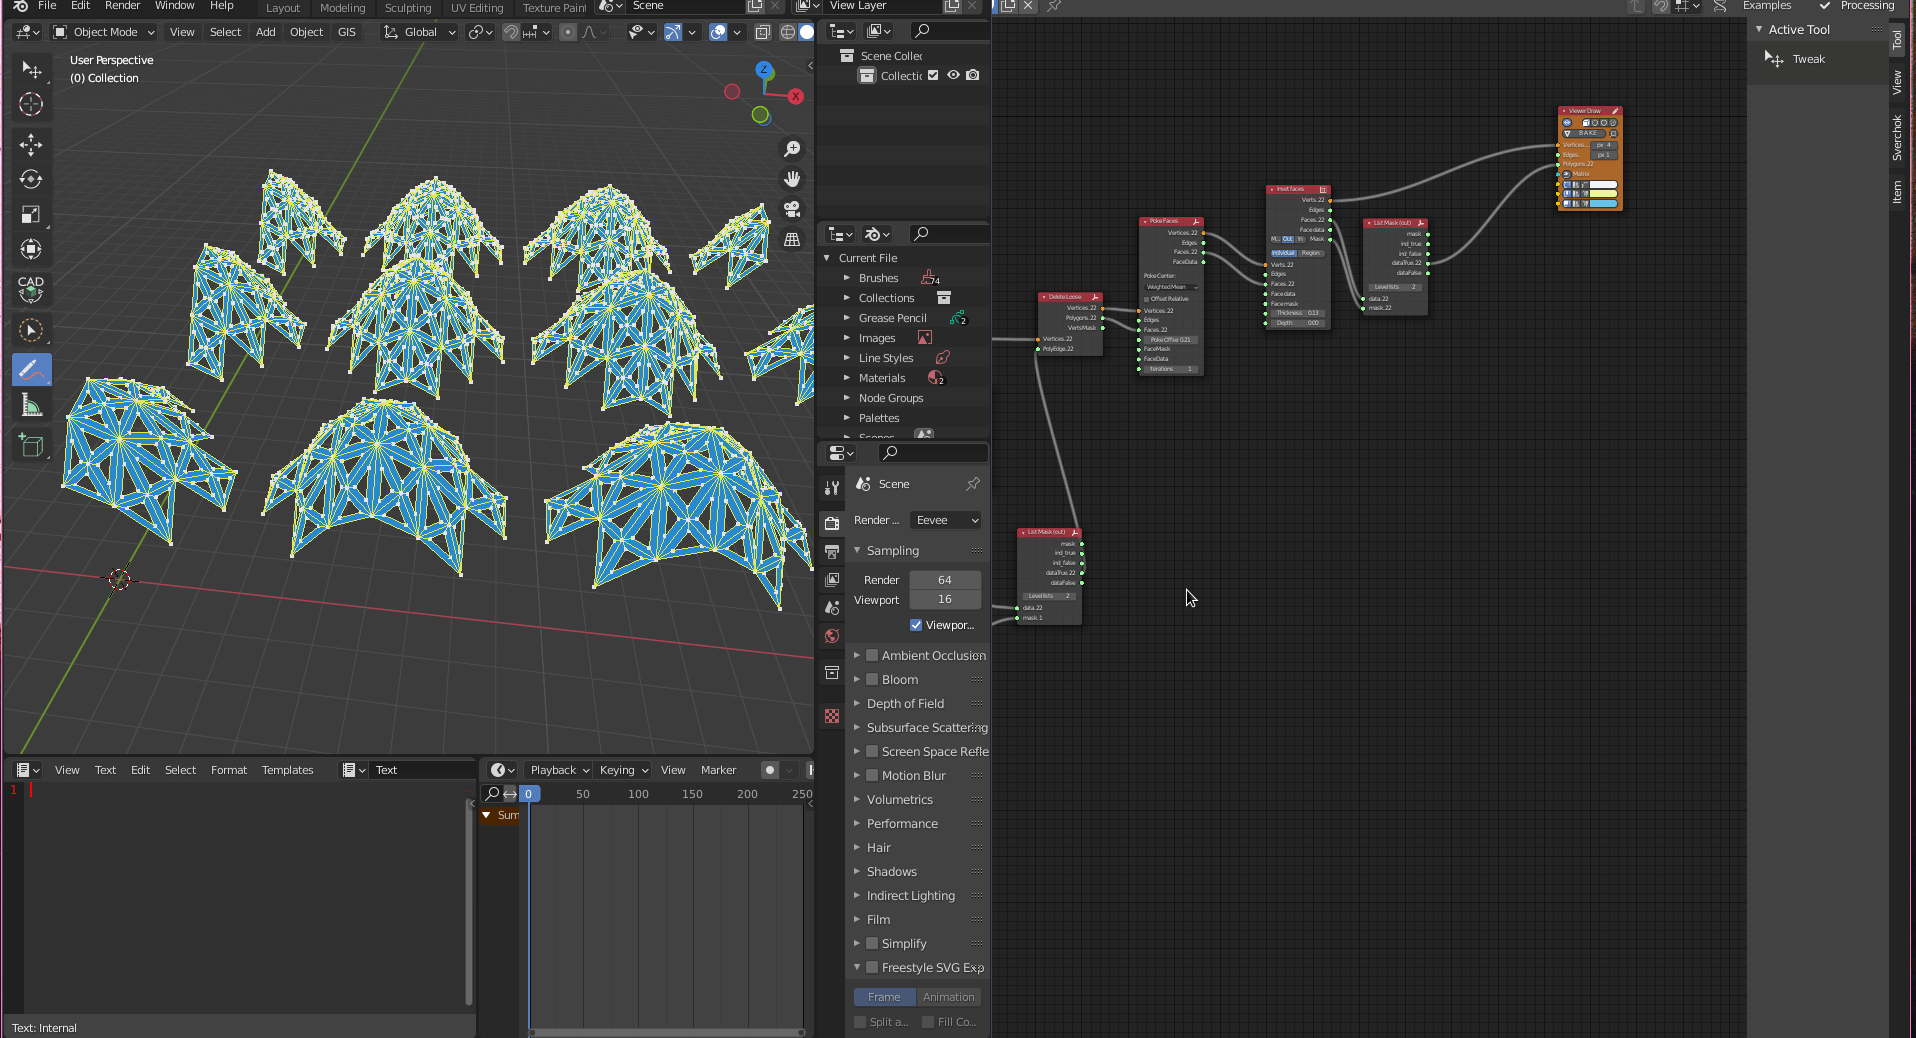Switch to Sculpting workspace tab
The height and width of the screenshot is (1038, 1916).
(408, 7)
